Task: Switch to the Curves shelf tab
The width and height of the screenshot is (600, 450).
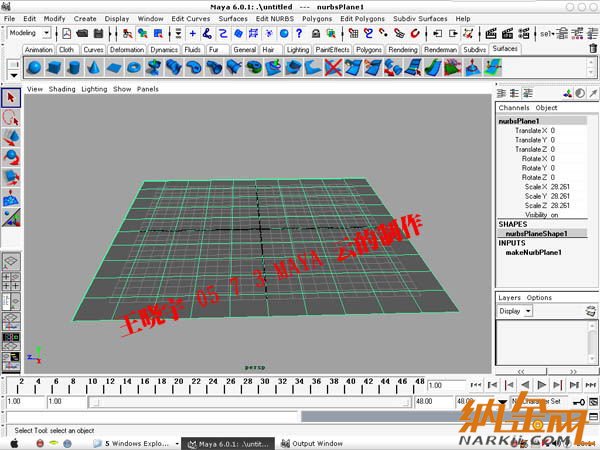Action: point(93,50)
